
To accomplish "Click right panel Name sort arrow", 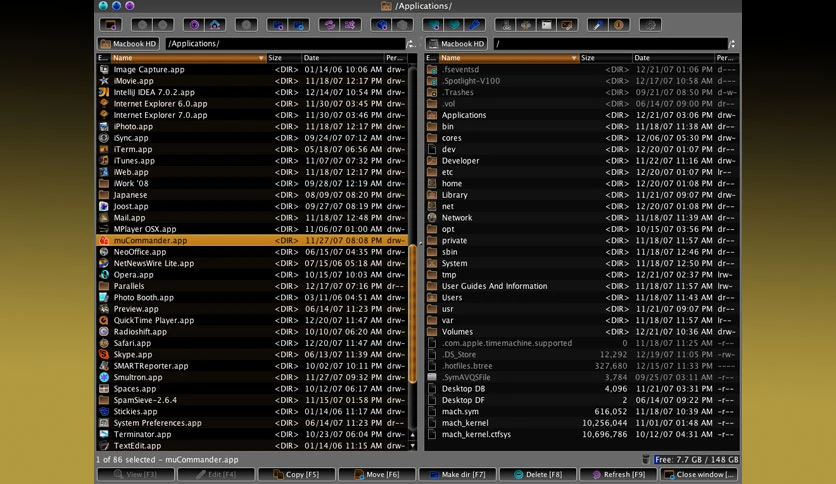I will [574, 58].
